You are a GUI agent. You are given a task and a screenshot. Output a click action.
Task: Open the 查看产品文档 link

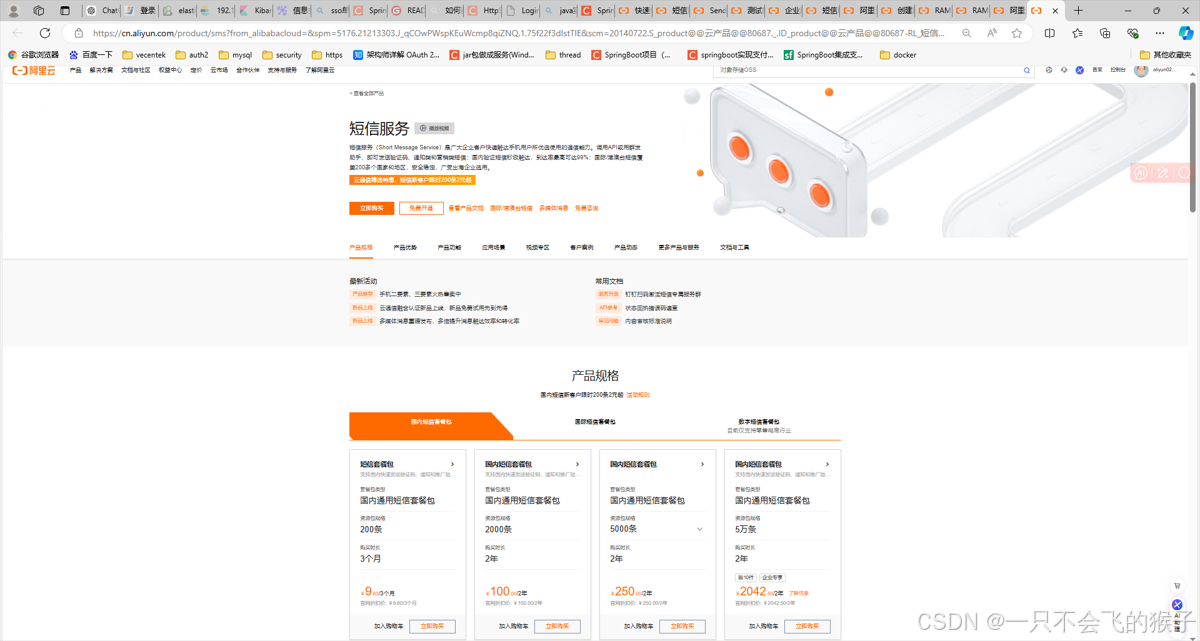tap(466, 208)
